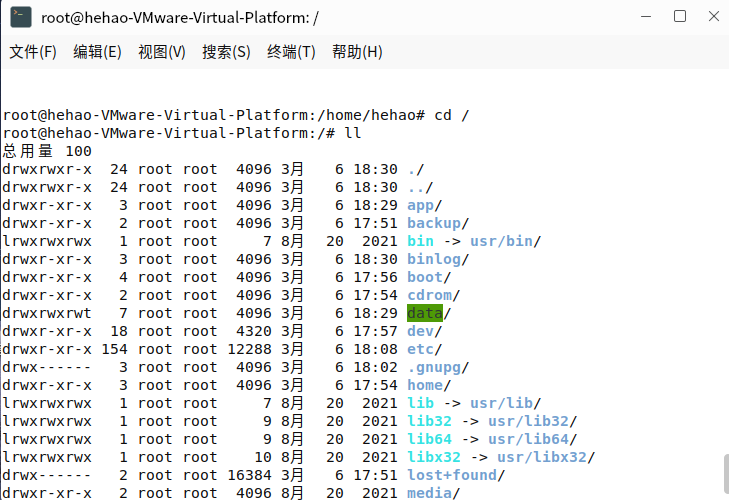The image size is (729, 500).
Task: Click the 'libx32' symlink name
Action: 434,457
